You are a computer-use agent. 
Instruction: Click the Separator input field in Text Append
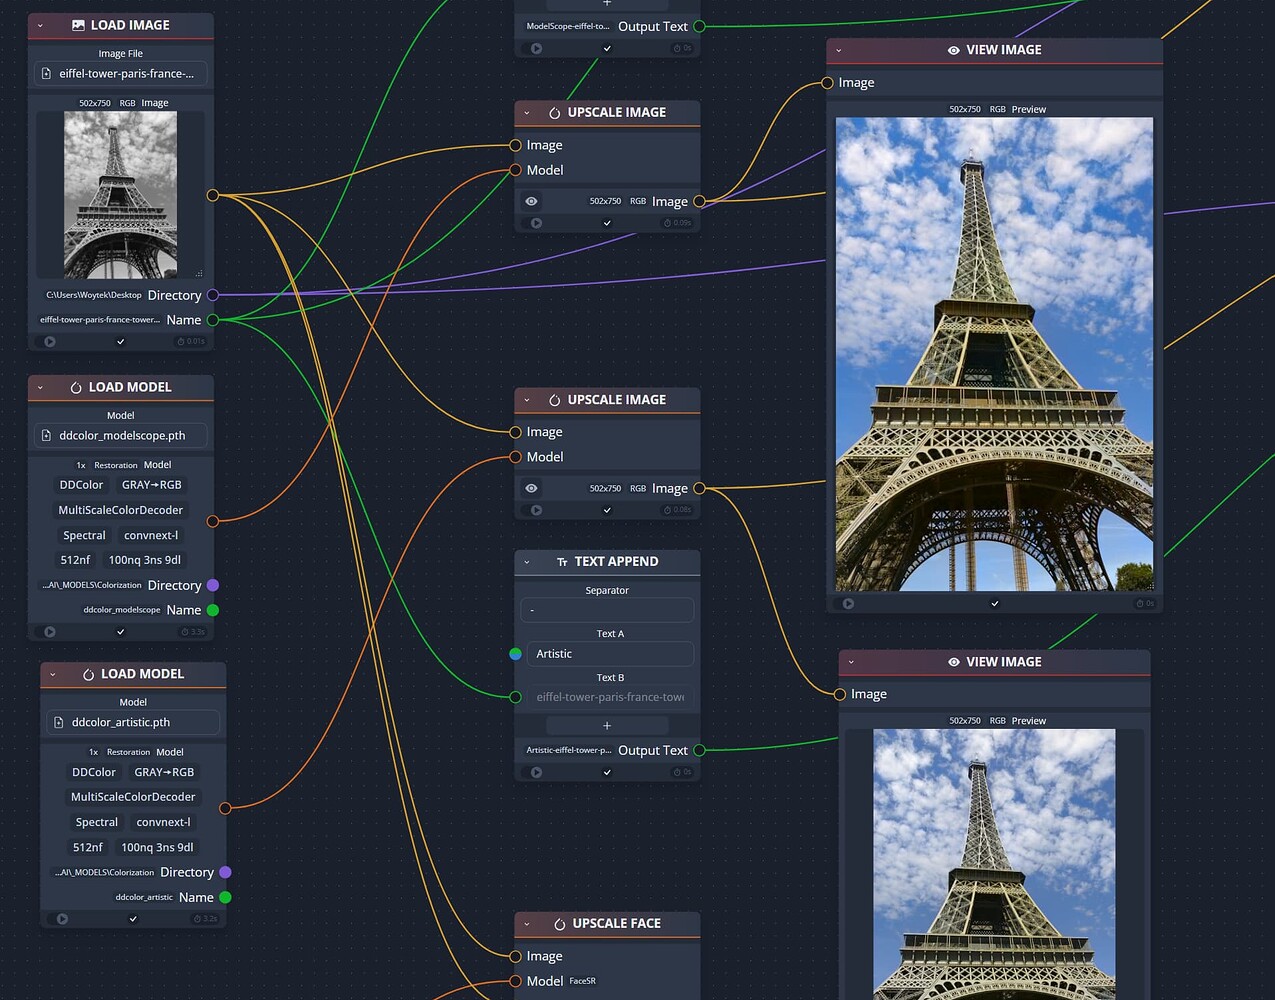pos(607,610)
